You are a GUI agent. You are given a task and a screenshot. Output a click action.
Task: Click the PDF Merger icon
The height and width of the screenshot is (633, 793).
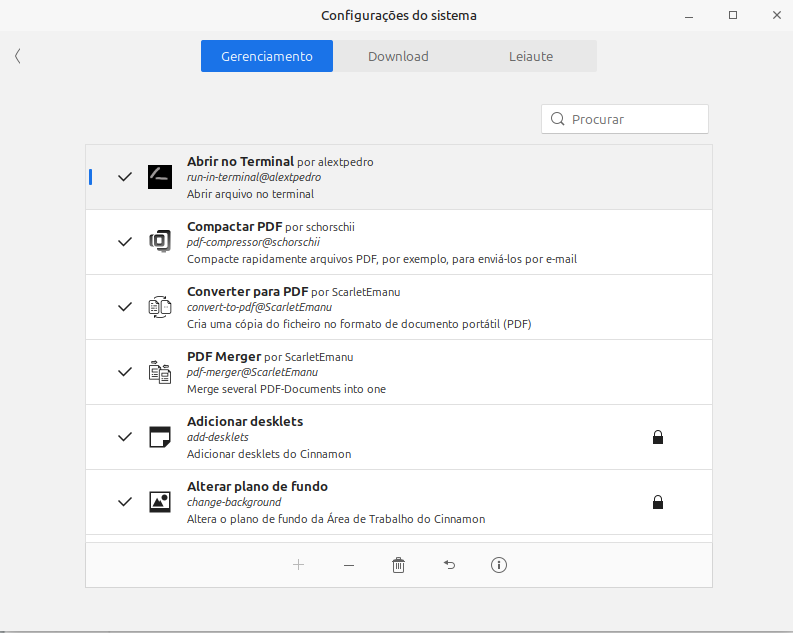tap(160, 372)
